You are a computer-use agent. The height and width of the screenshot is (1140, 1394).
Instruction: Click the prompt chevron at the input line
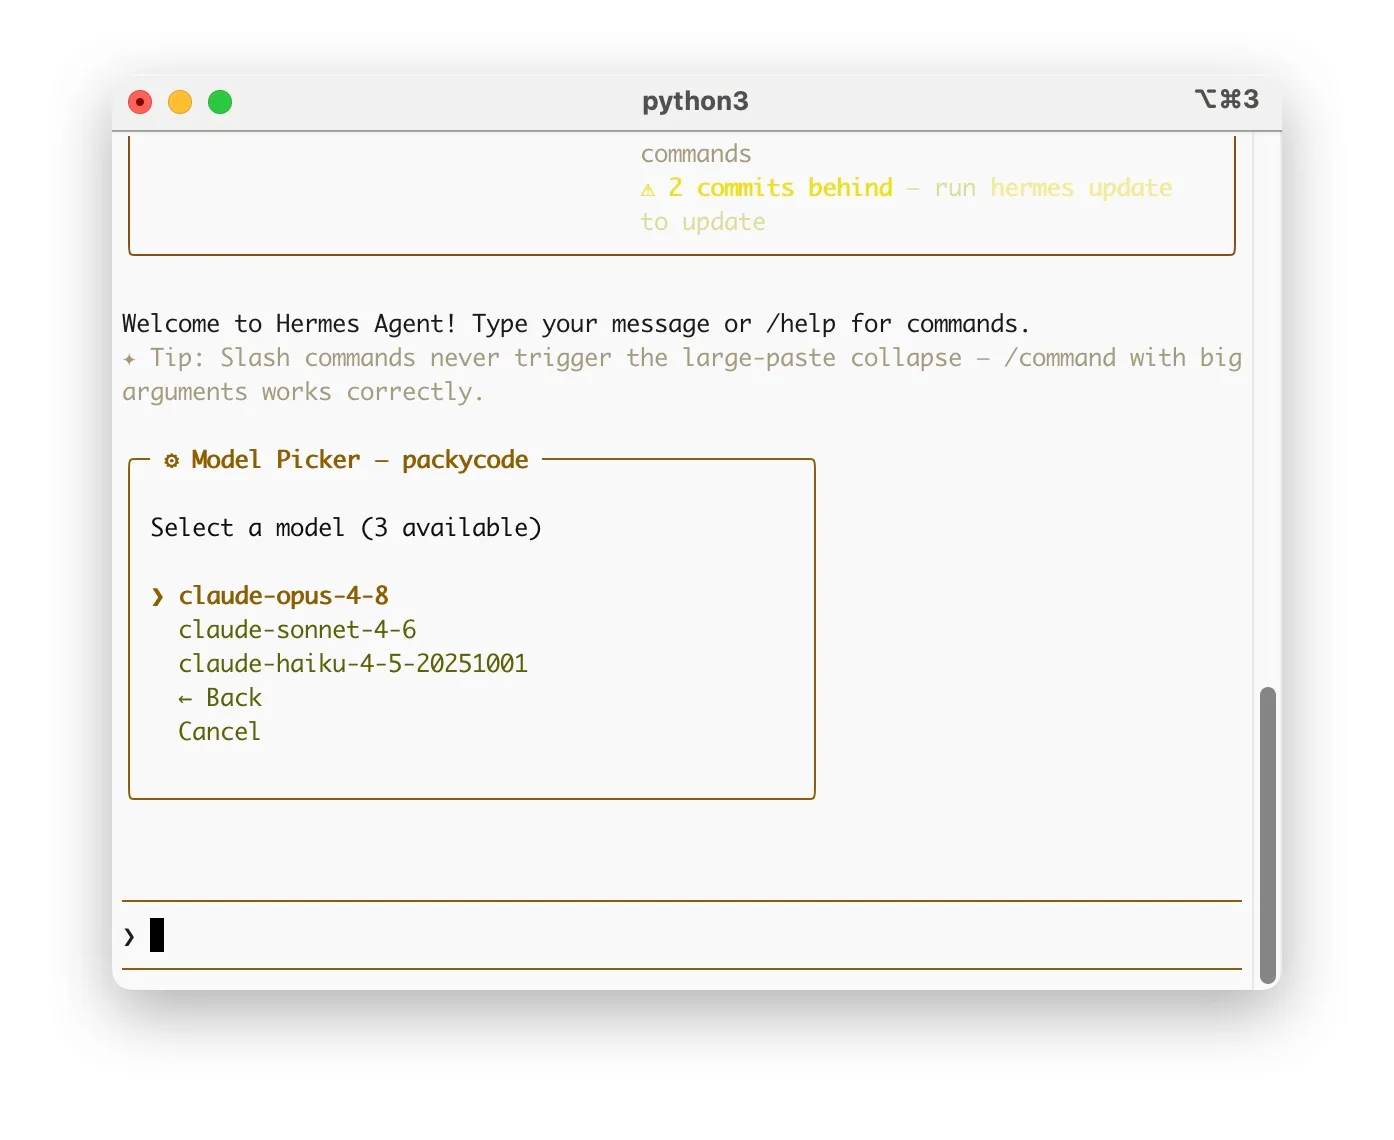[x=129, y=937]
